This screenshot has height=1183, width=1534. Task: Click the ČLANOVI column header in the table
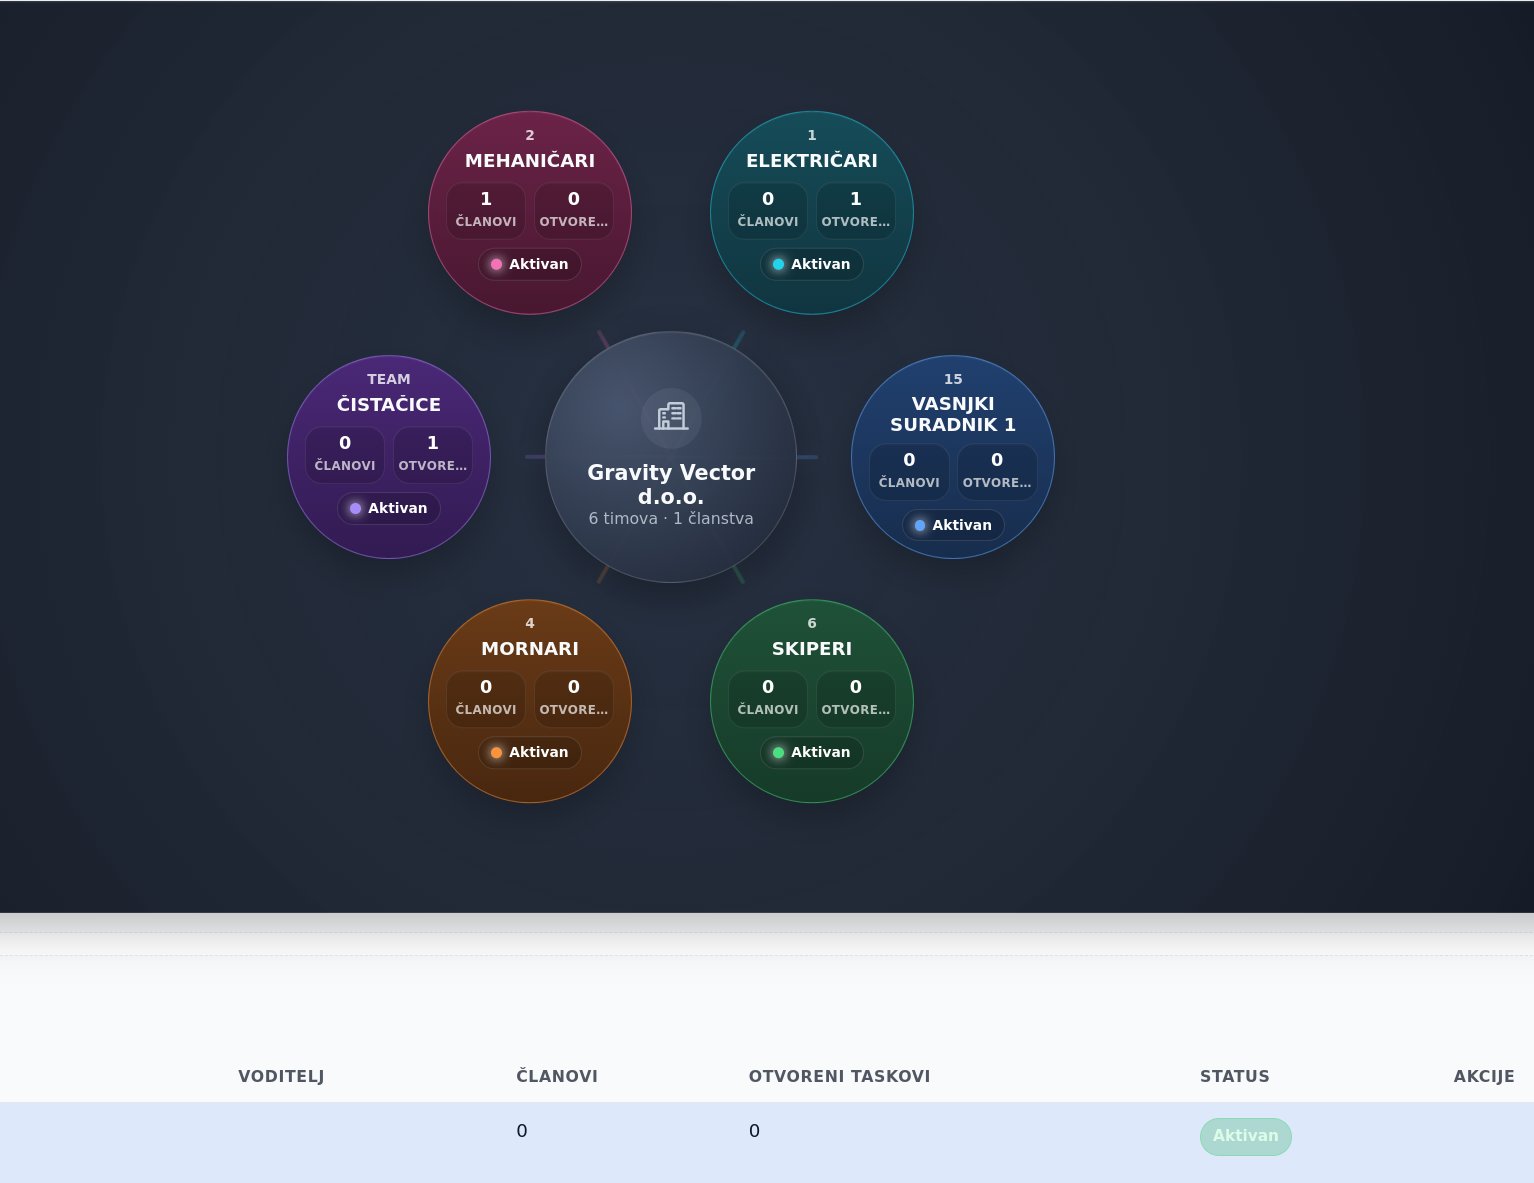click(557, 1076)
